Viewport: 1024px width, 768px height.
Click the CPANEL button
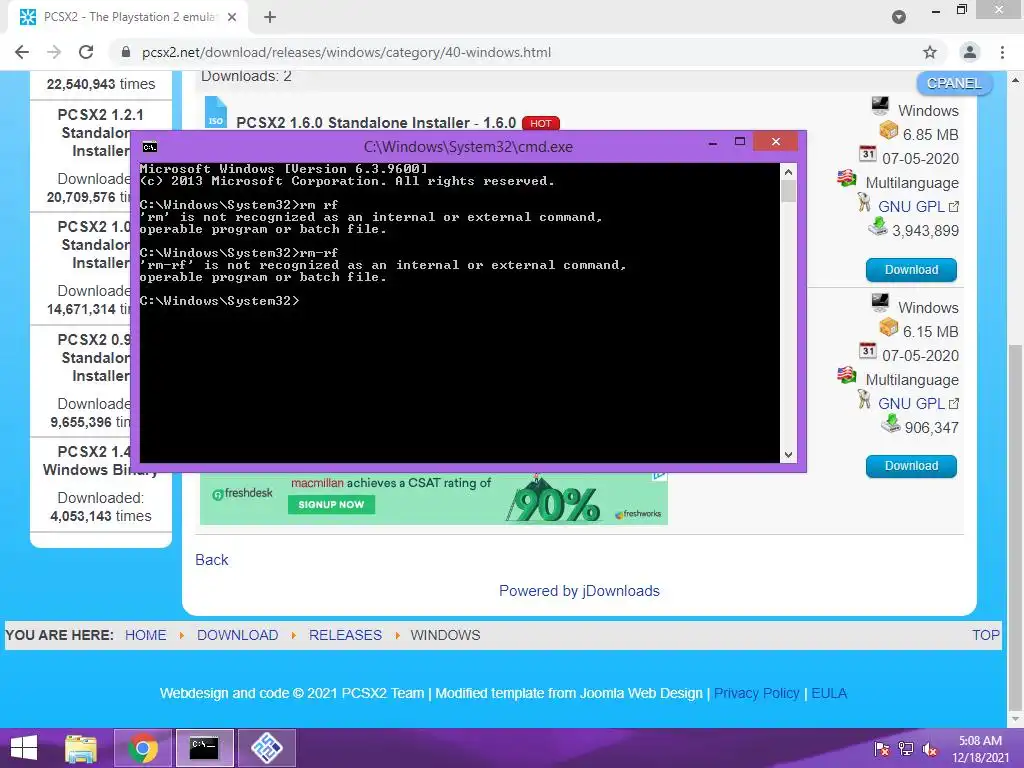(954, 83)
